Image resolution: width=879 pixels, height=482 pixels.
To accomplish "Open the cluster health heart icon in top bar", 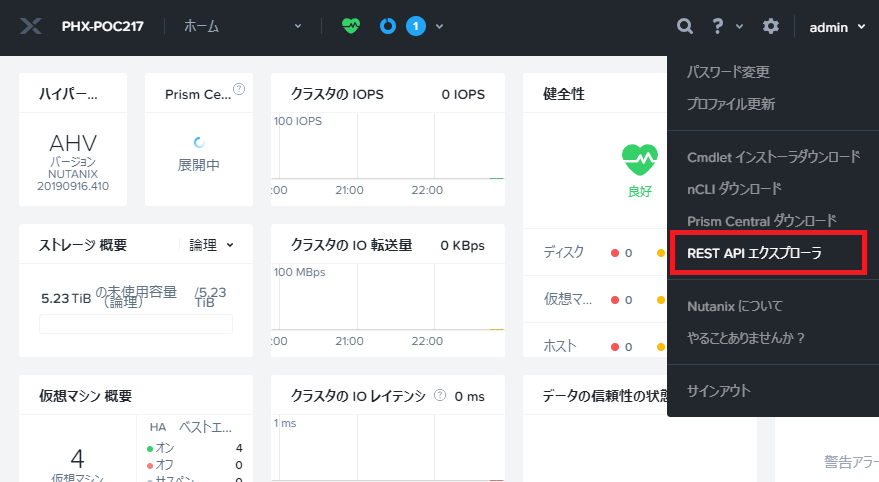I will [351, 26].
